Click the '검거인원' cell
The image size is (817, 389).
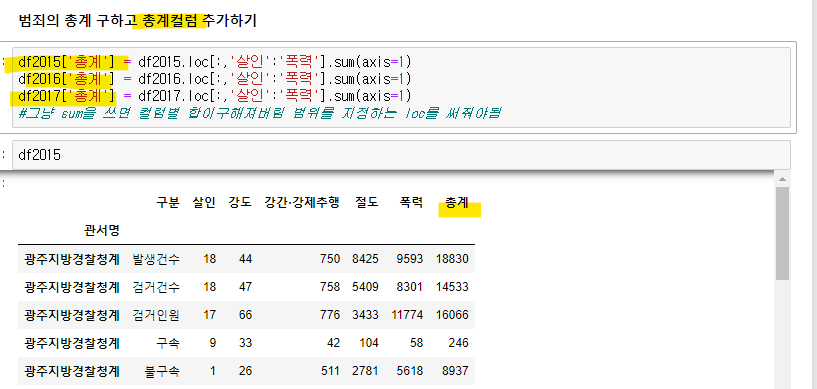click(156, 315)
